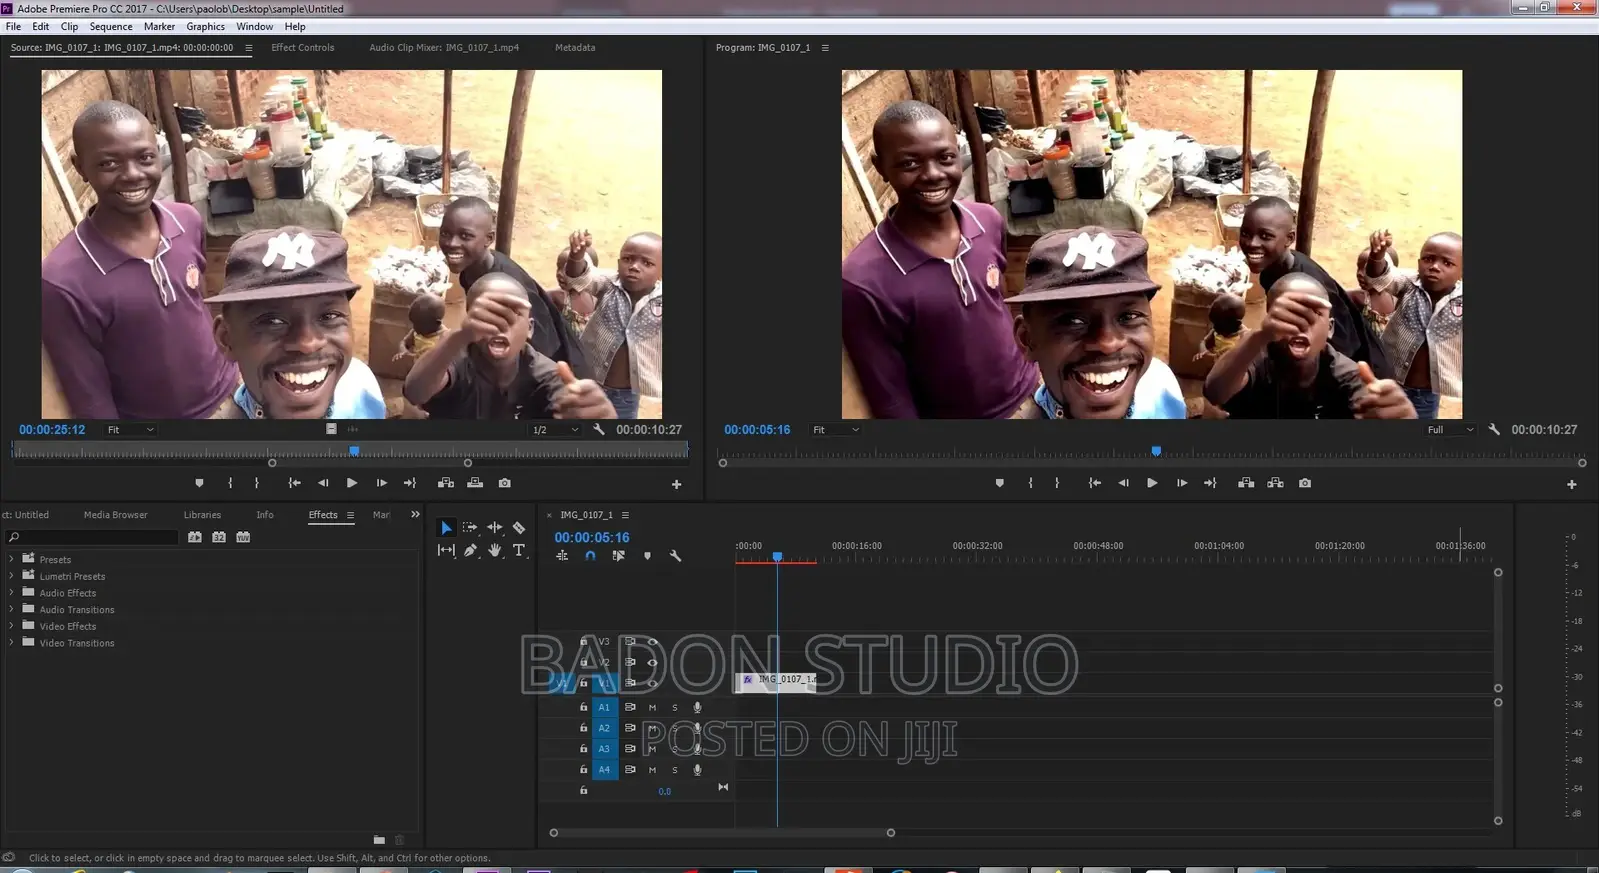Toggle Snap magnet in timeline
Image resolution: width=1599 pixels, height=873 pixels.
click(590, 556)
